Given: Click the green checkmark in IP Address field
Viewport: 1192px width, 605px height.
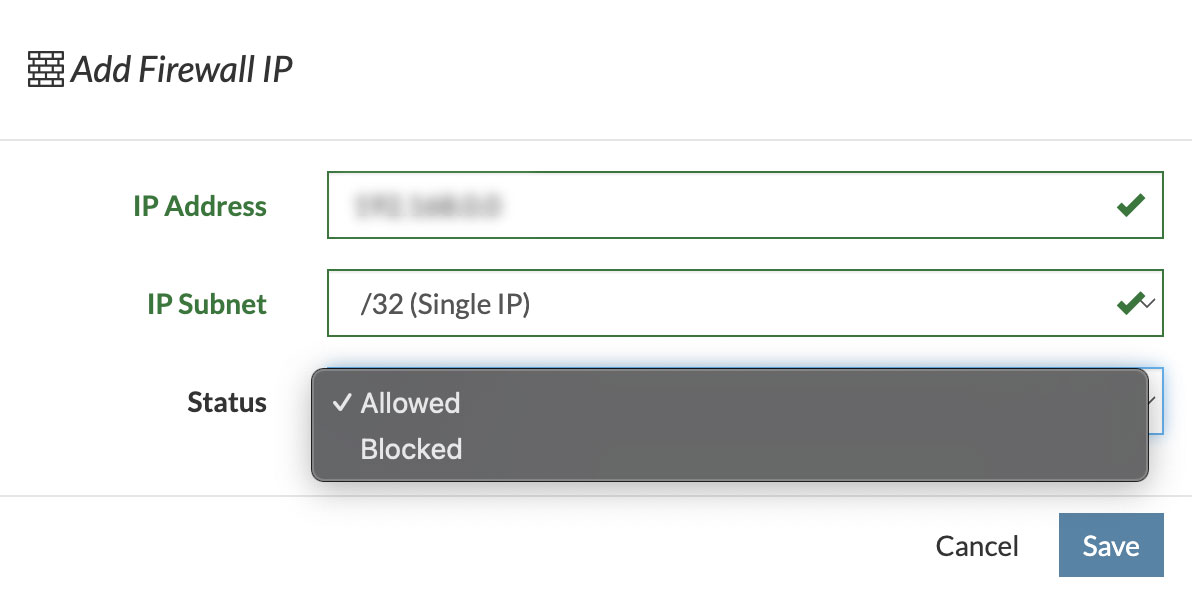Looking at the screenshot, I should [x=1130, y=205].
